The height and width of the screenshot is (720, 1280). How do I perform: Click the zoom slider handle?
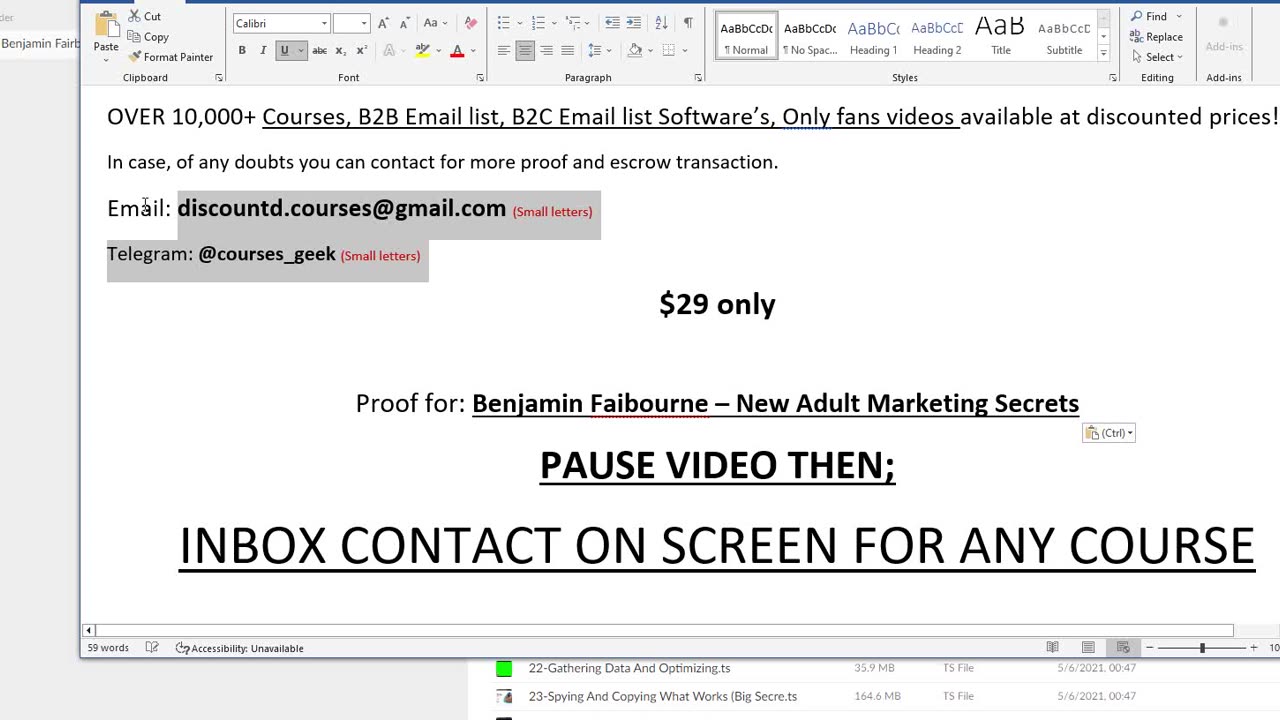[1202, 648]
